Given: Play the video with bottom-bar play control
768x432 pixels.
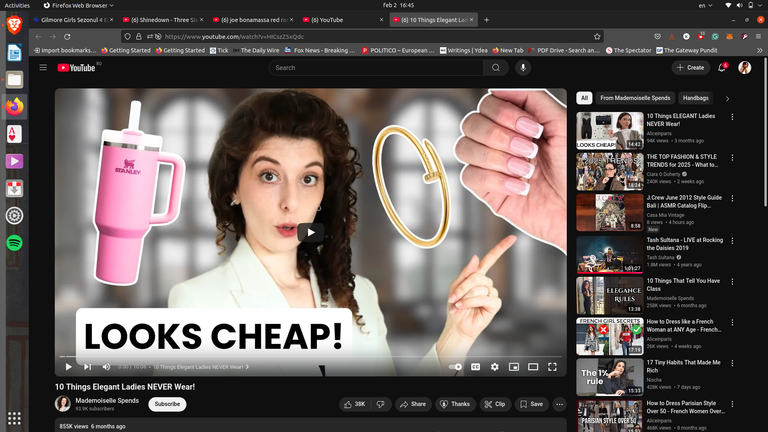Looking at the screenshot, I should (x=69, y=367).
